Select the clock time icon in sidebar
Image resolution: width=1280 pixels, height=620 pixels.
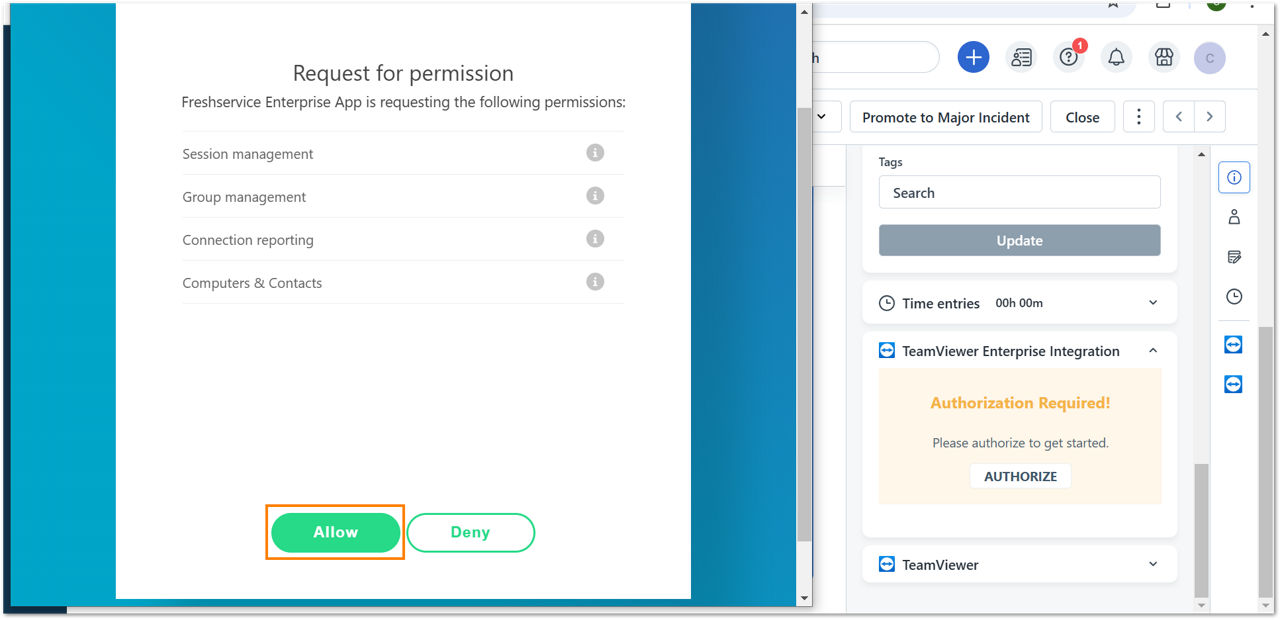(x=1234, y=297)
